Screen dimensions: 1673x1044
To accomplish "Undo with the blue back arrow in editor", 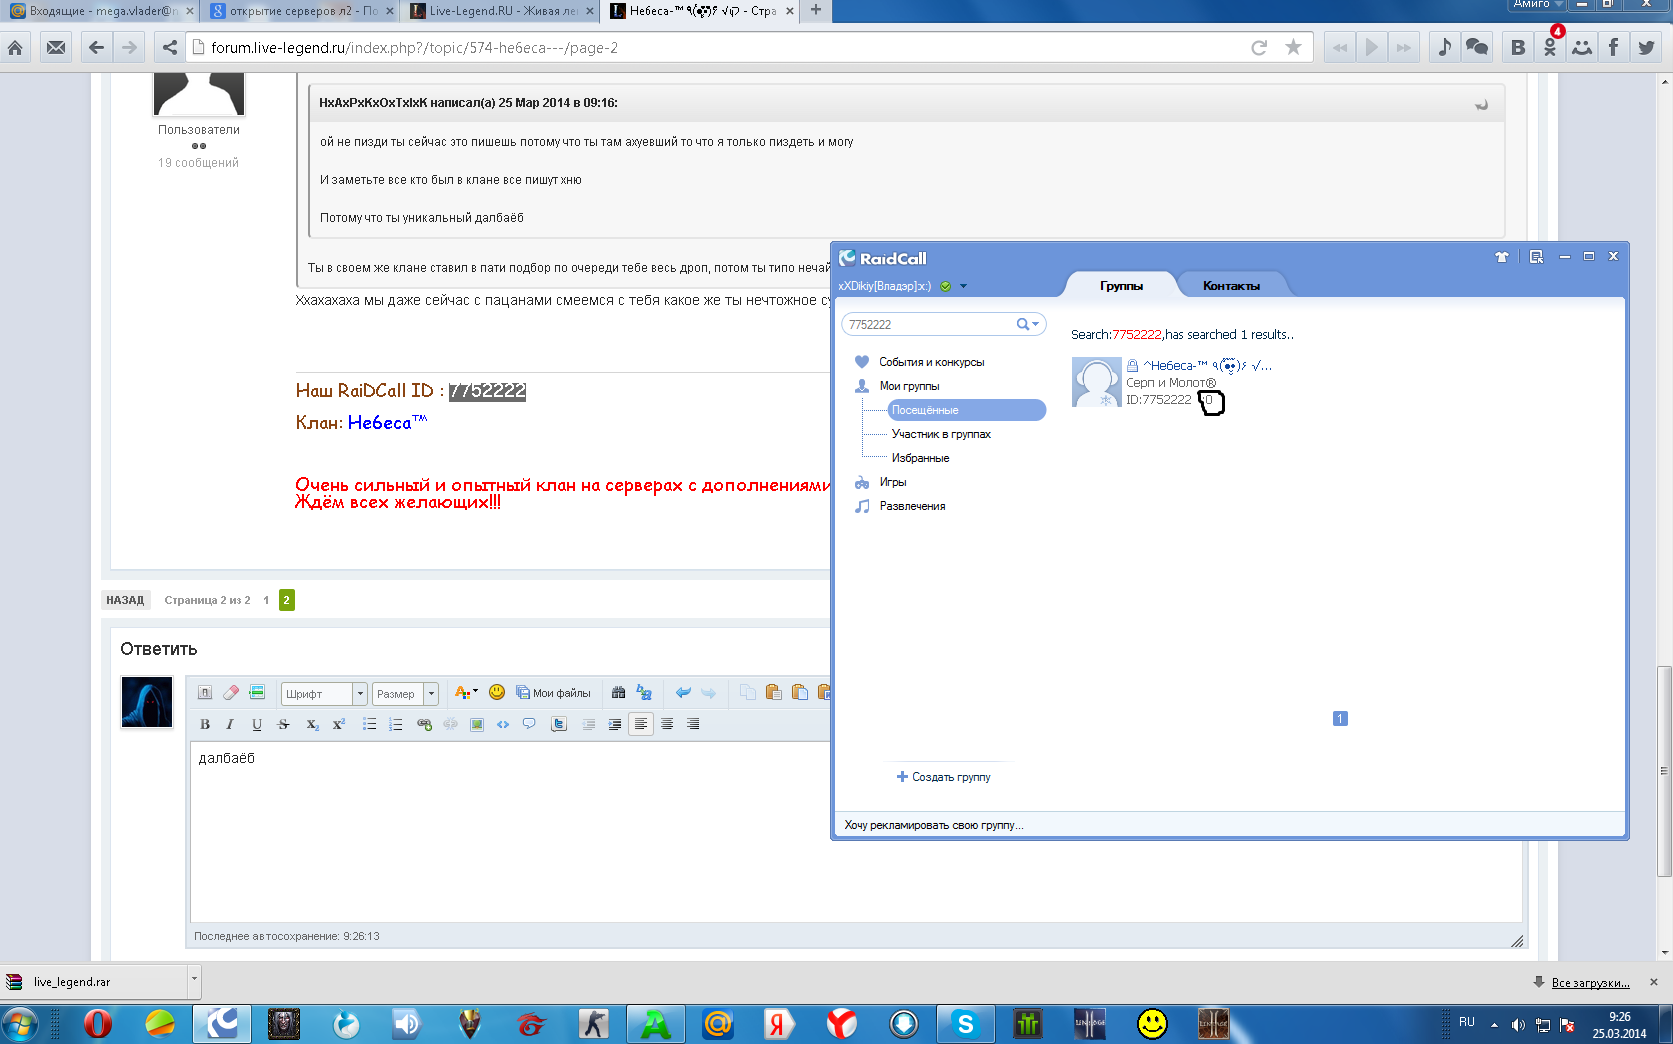I will coord(683,692).
